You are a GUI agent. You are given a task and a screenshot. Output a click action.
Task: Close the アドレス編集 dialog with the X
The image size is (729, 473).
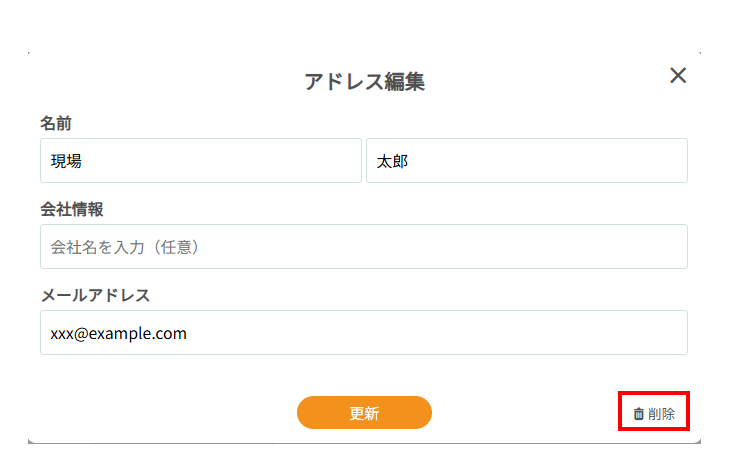pos(678,76)
